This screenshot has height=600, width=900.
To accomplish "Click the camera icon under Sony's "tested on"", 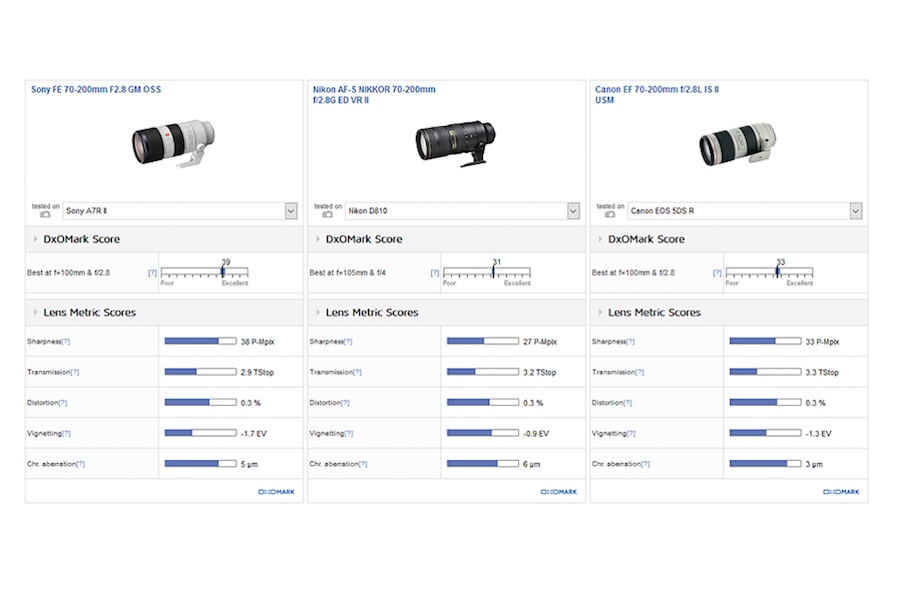I will click(x=45, y=215).
